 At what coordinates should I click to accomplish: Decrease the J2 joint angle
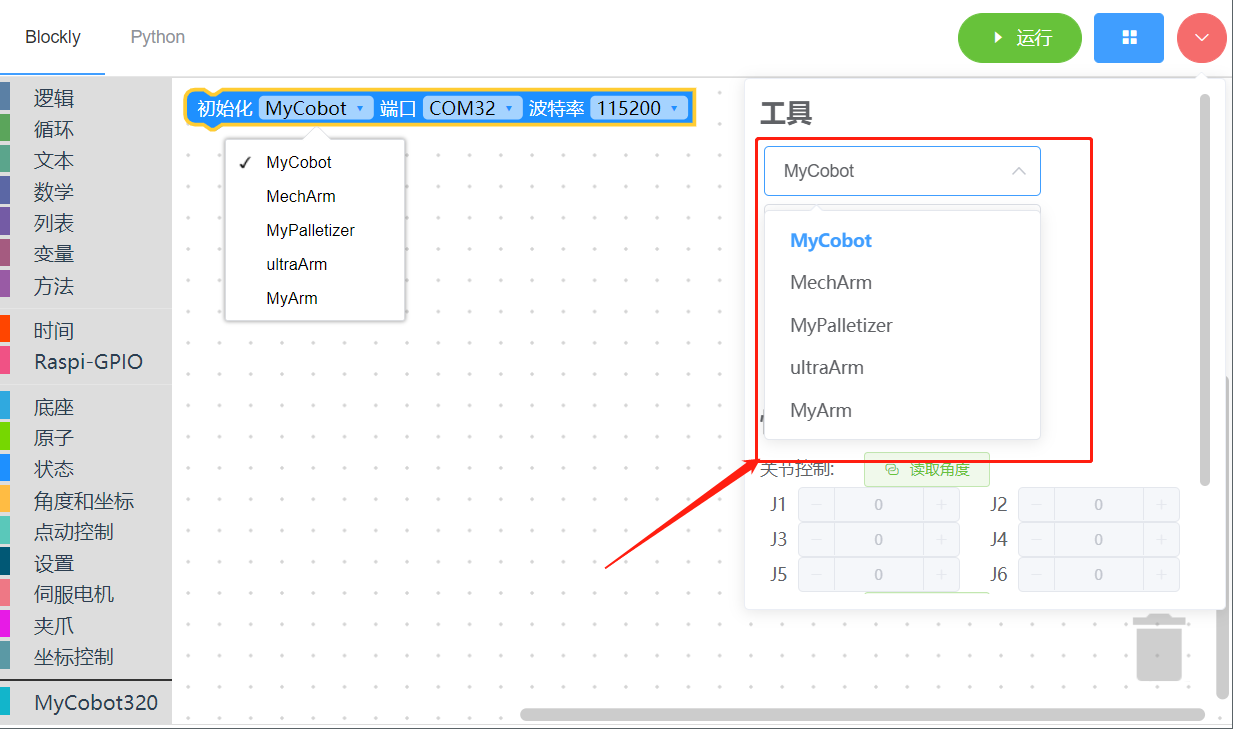[x=1037, y=505]
